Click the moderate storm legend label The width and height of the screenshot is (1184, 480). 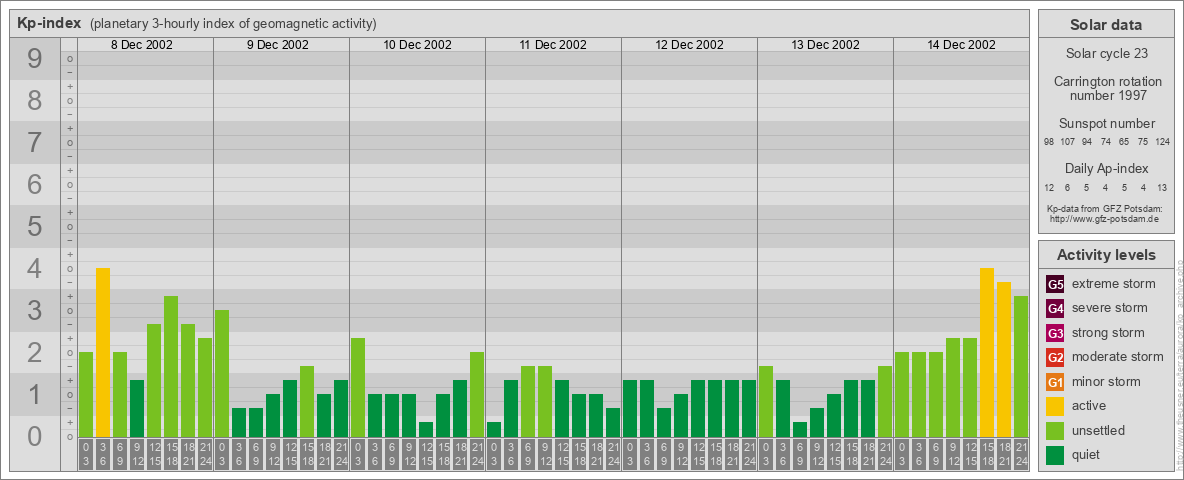point(1118,356)
